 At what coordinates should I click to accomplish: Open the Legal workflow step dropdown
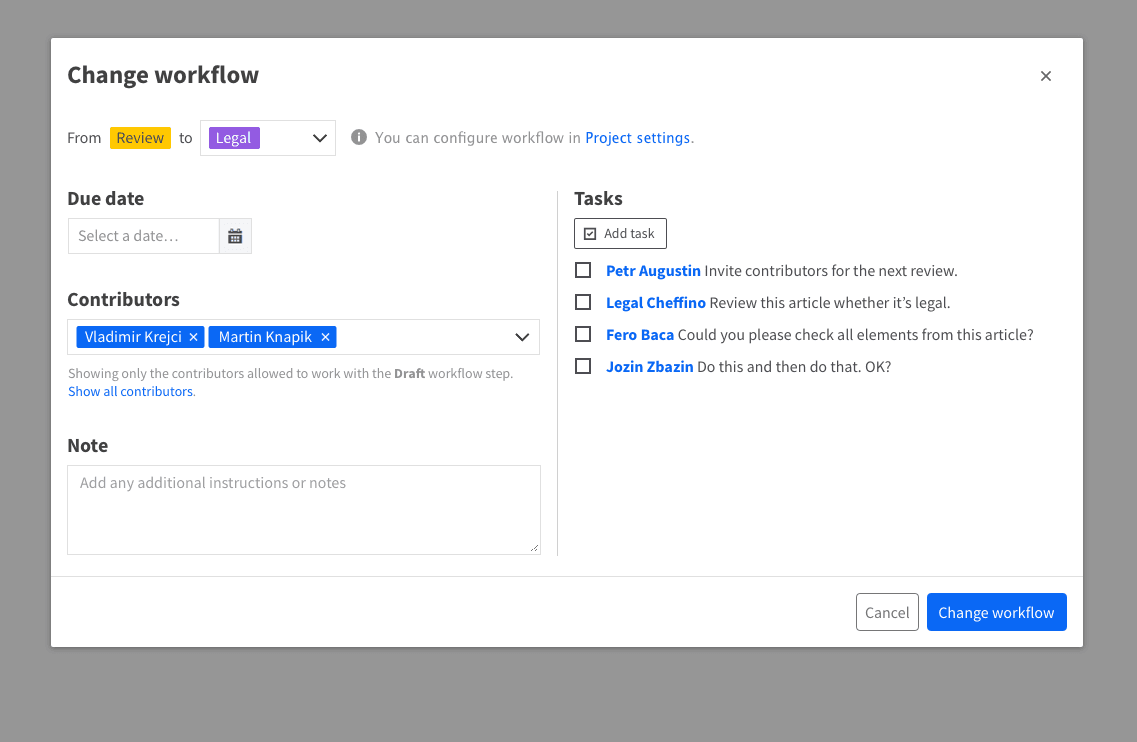(x=318, y=137)
